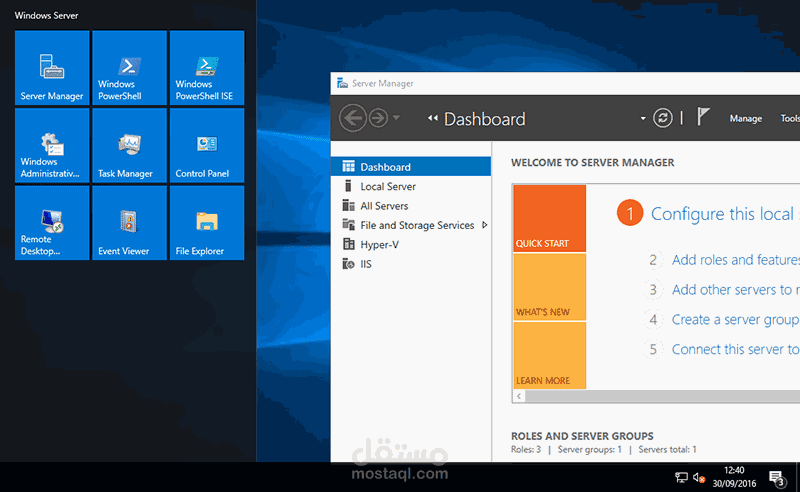This screenshot has width=800, height=492.
Task: Click the Configure this local server link
Action: pyautogui.click(x=724, y=214)
